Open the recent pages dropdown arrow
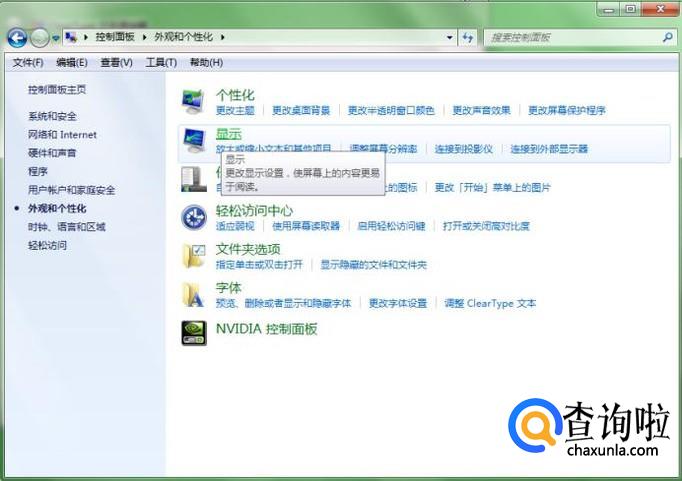This screenshot has height=481, width=682. 56,38
